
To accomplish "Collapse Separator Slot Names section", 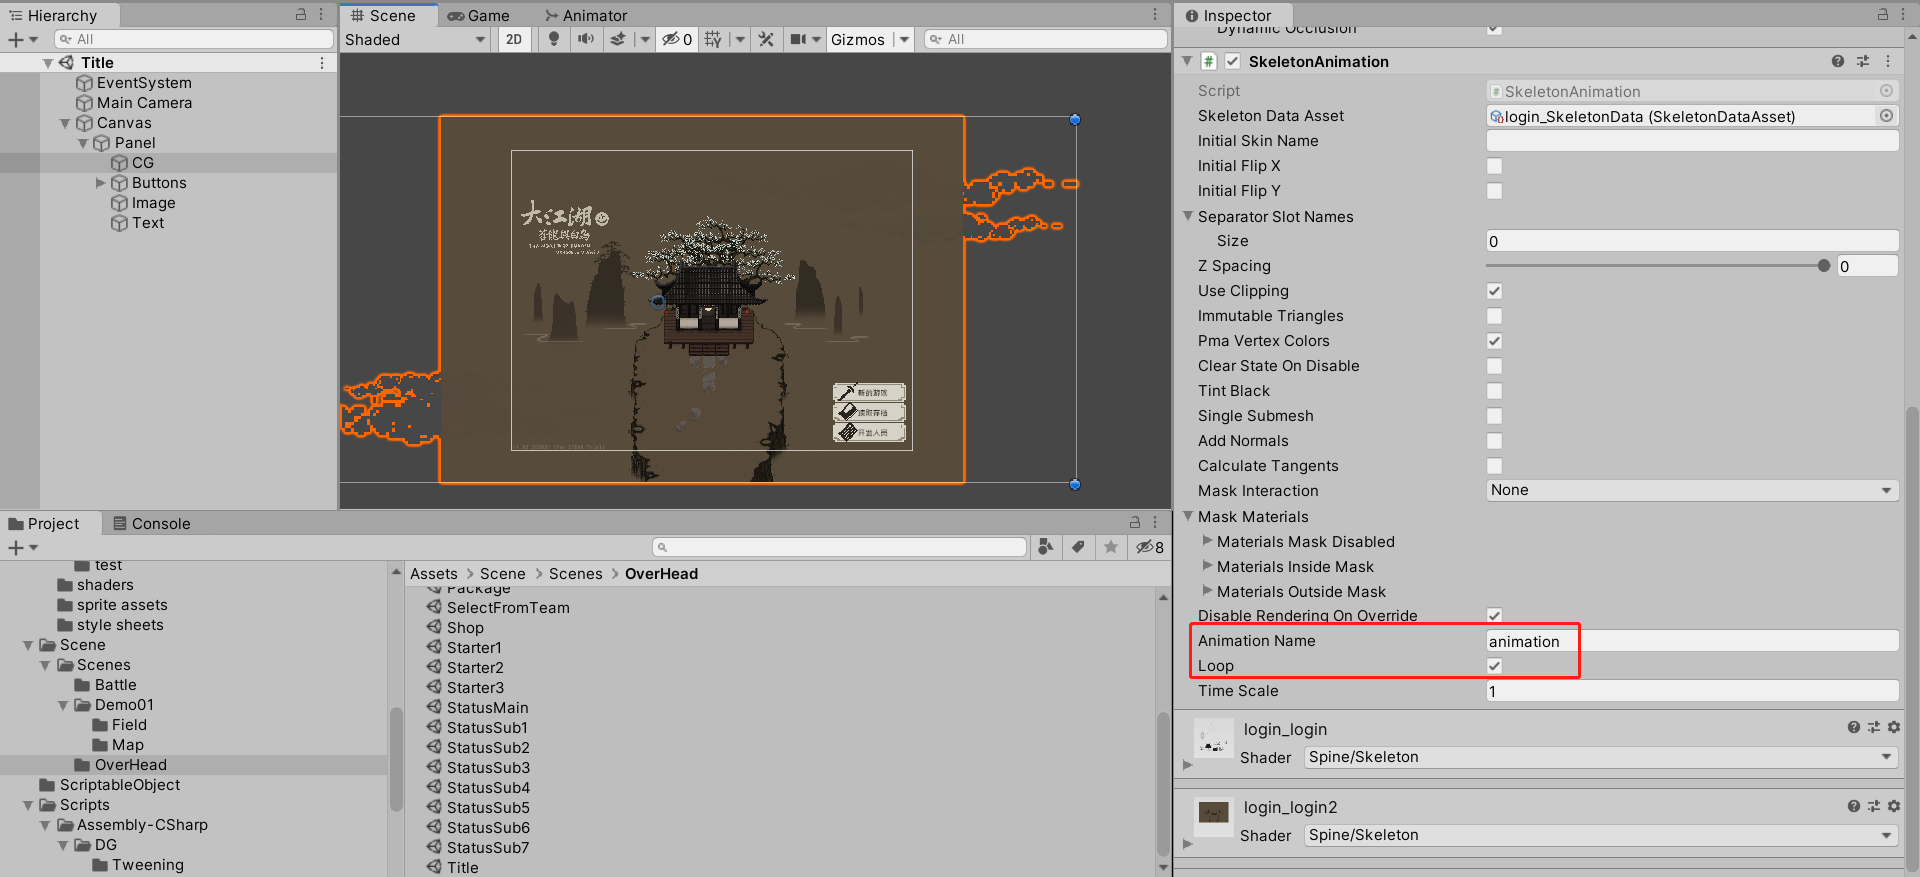I will click(x=1188, y=216).
